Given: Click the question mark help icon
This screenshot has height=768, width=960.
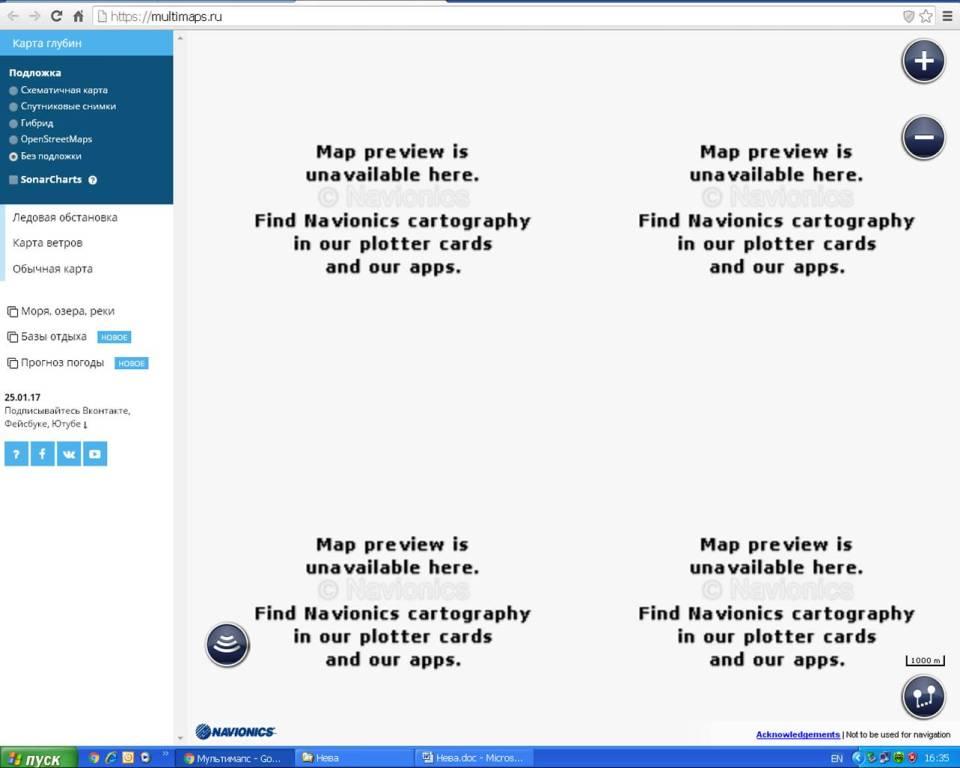Looking at the screenshot, I should click(x=16, y=454).
